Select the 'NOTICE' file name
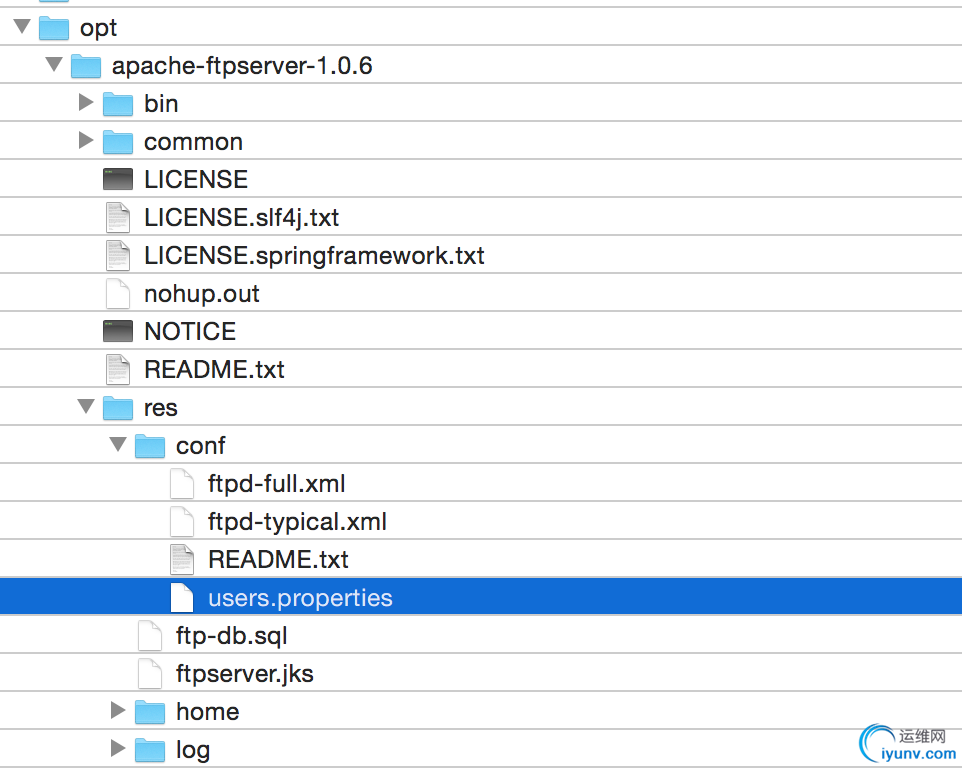Viewport: 962px width, 770px height. point(190,332)
